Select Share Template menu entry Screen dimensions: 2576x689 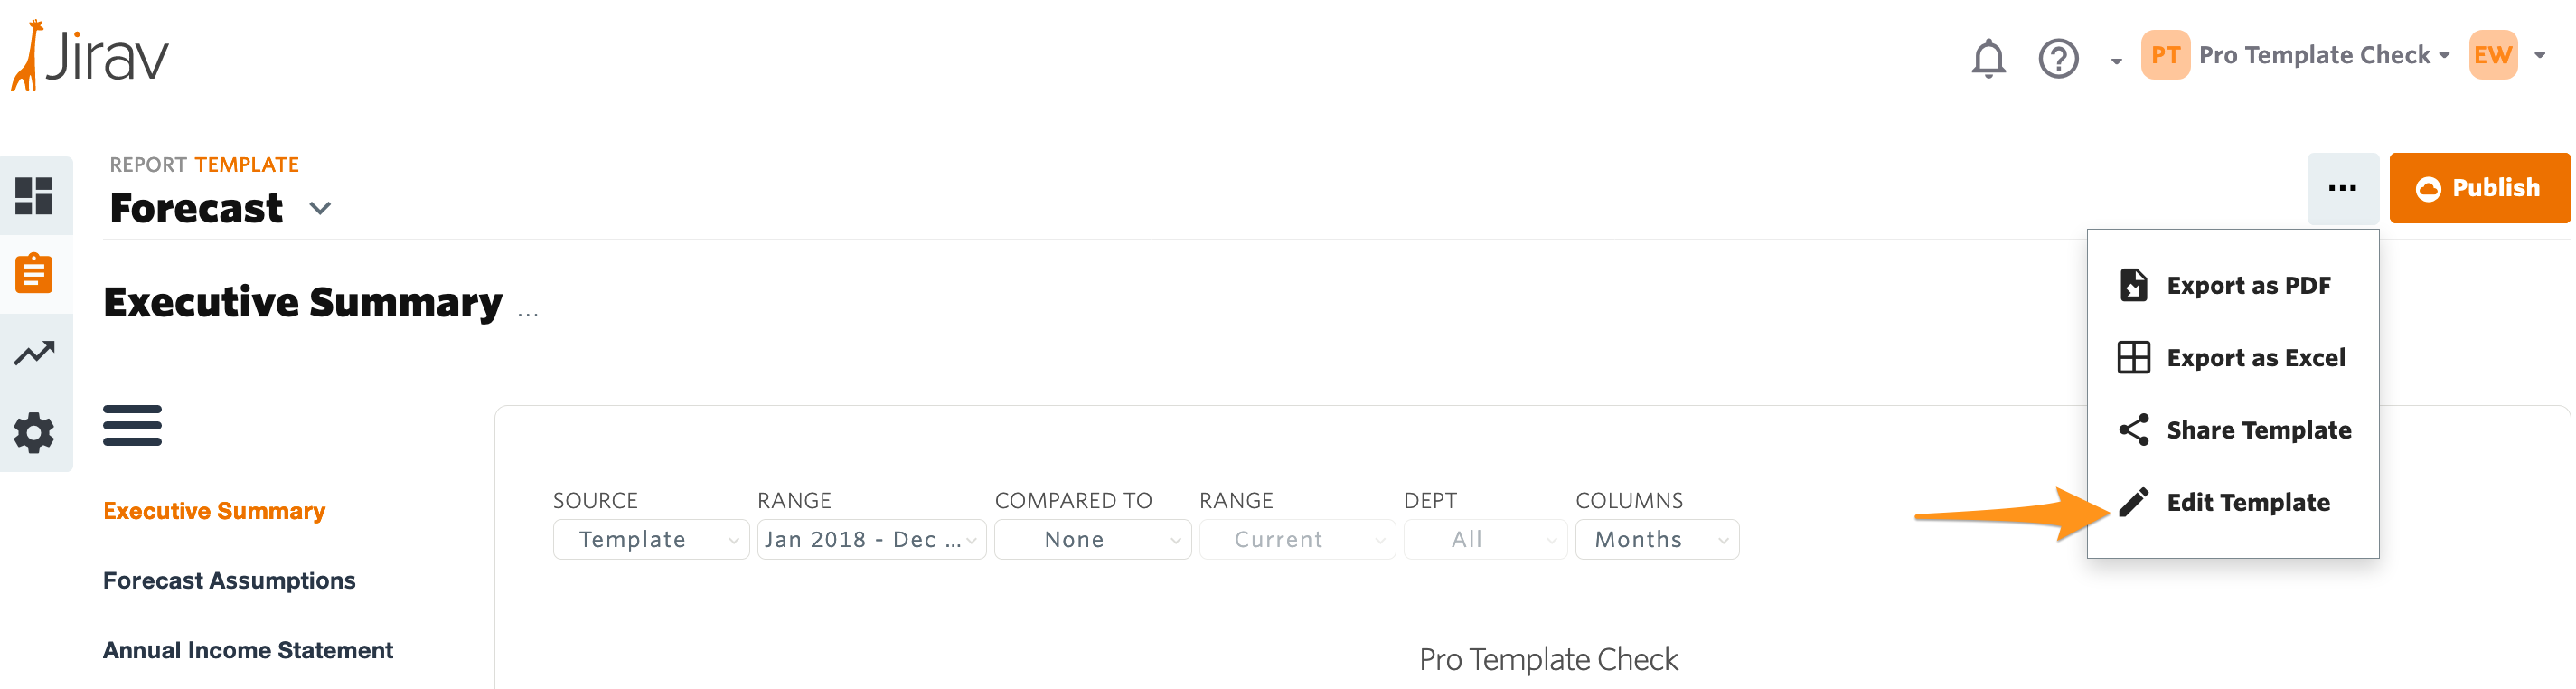coord(2257,430)
